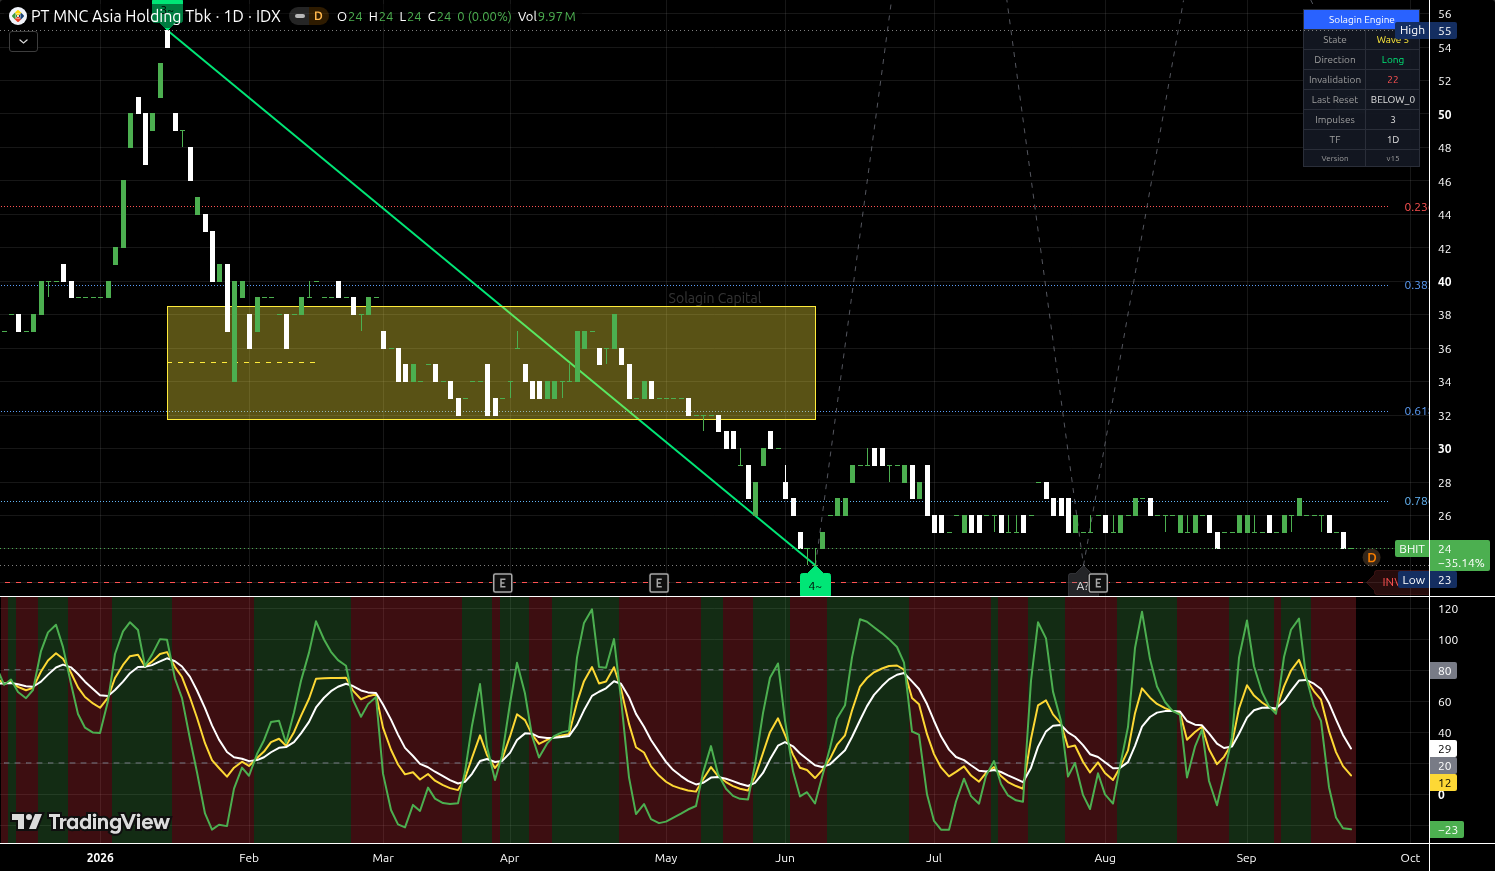Click the Version value v15
Image resolution: width=1495 pixels, height=871 pixels.
point(1392,159)
